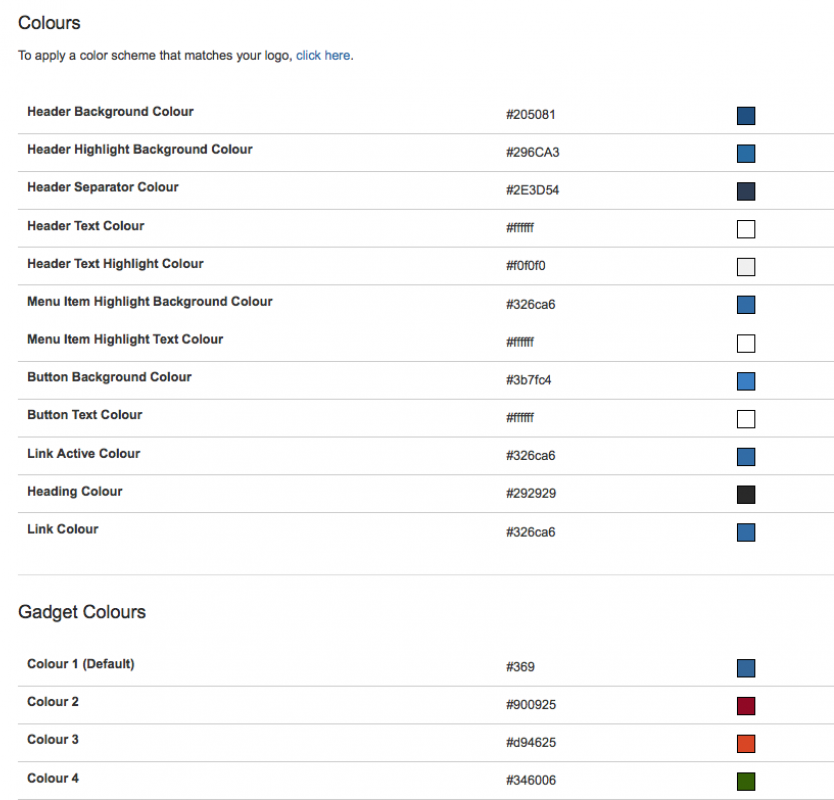Open the Link Active Colour swatch
Viewport: 834px width, 800px height.
pyautogui.click(x=745, y=457)
